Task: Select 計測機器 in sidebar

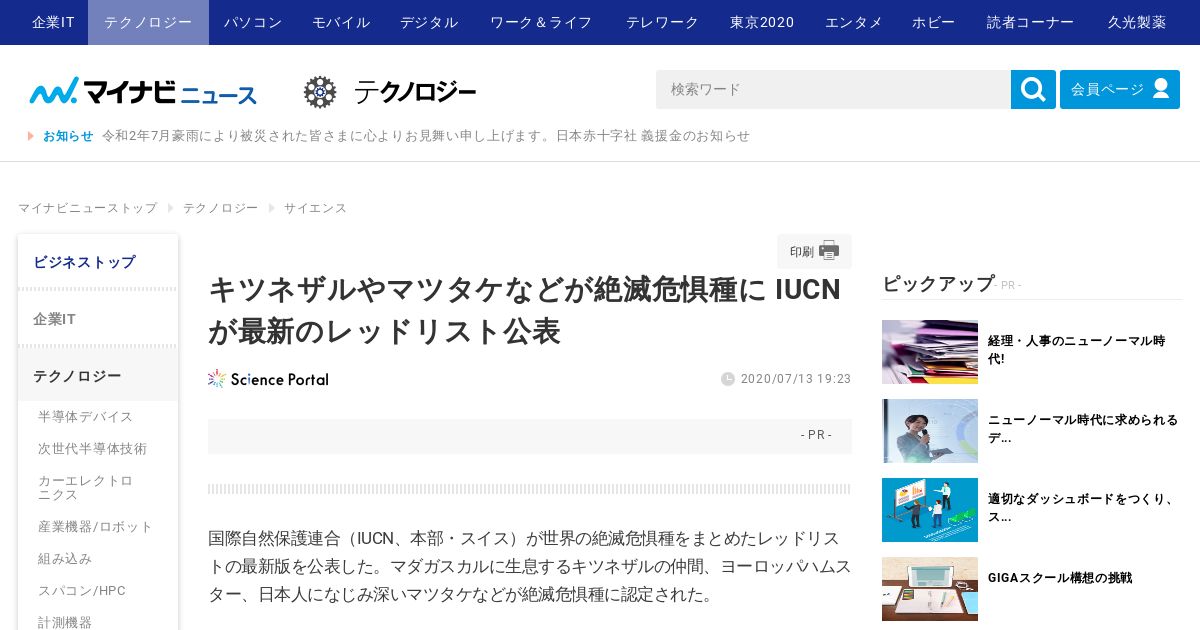Action: 65,622
